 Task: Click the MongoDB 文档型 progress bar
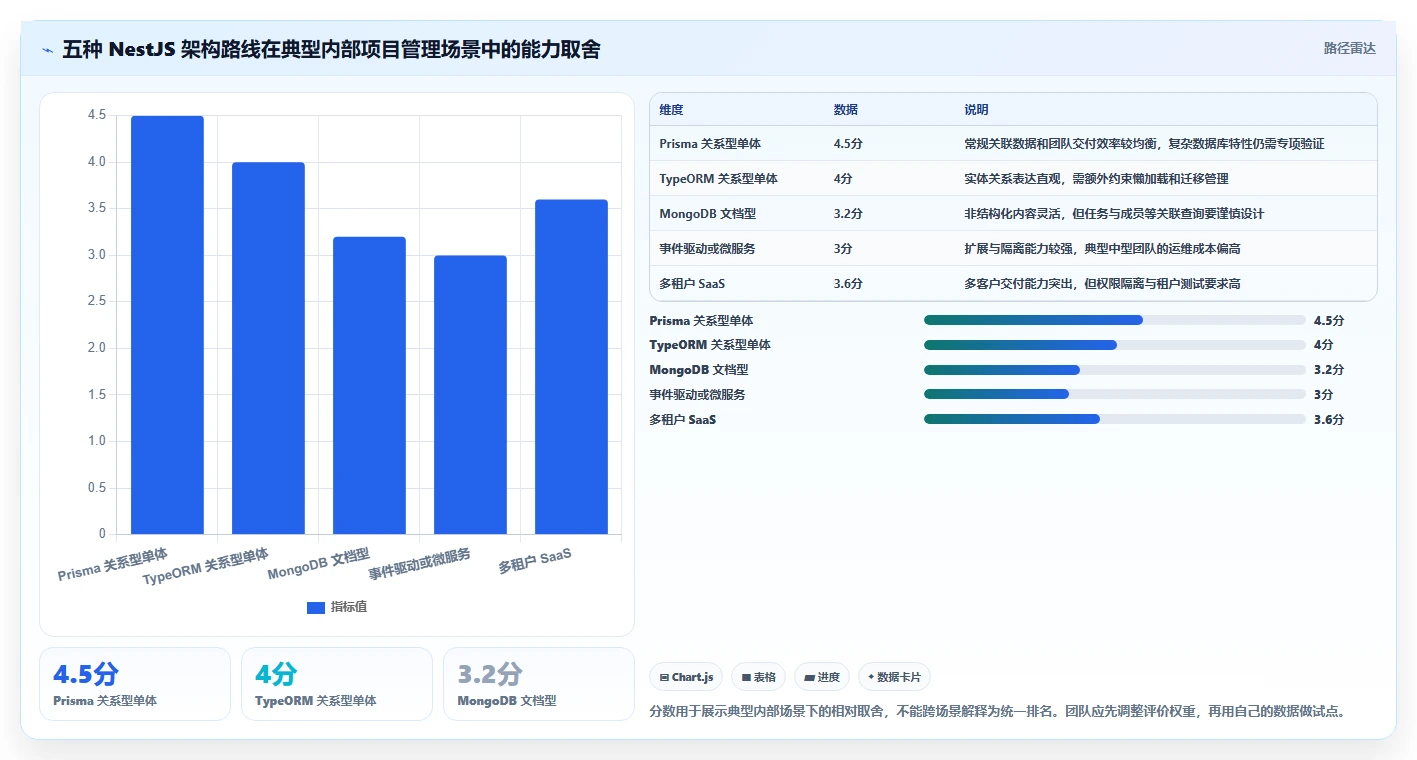1115,370
